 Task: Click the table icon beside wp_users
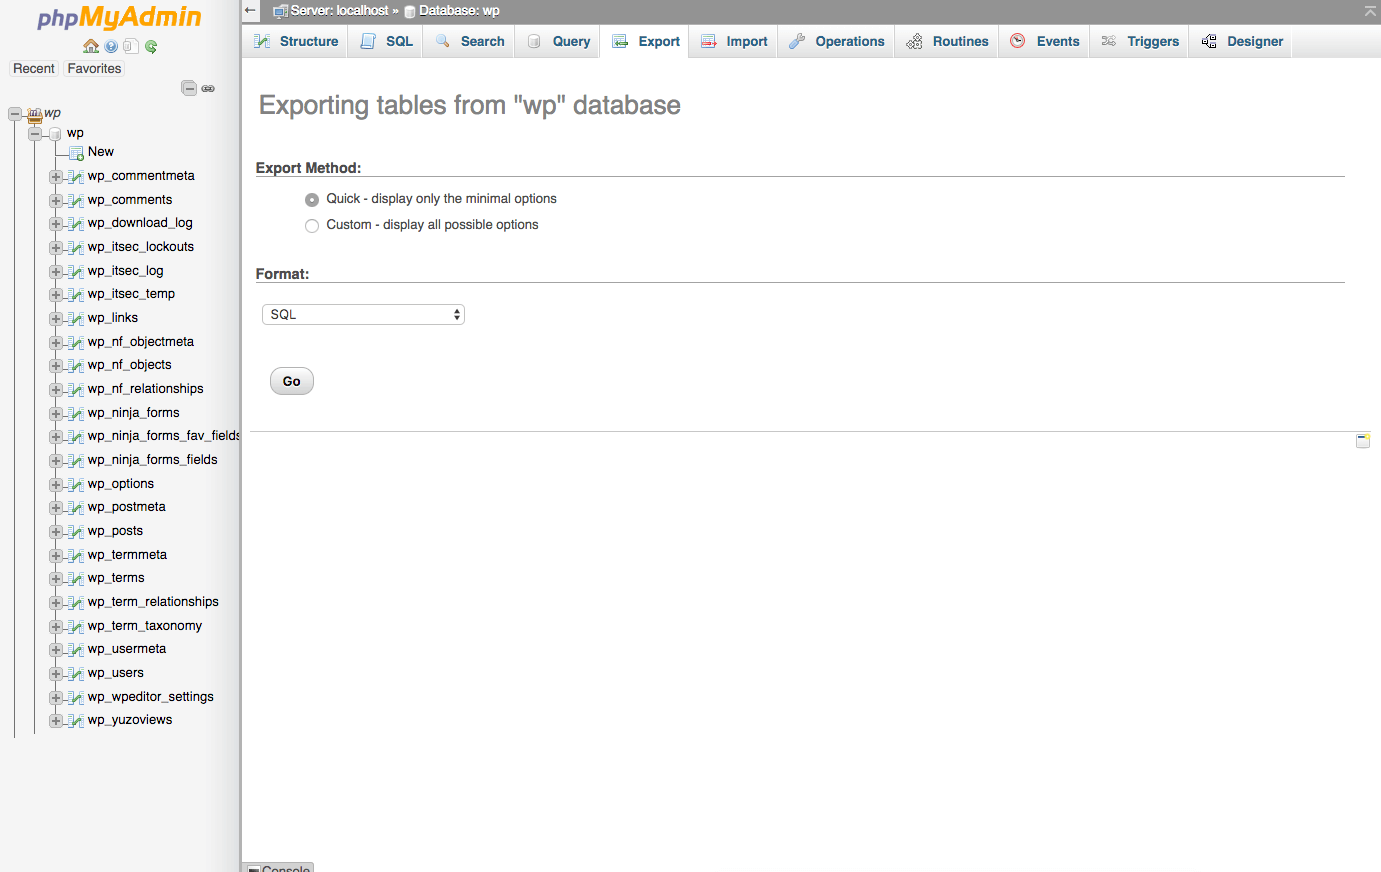[76, 674]
